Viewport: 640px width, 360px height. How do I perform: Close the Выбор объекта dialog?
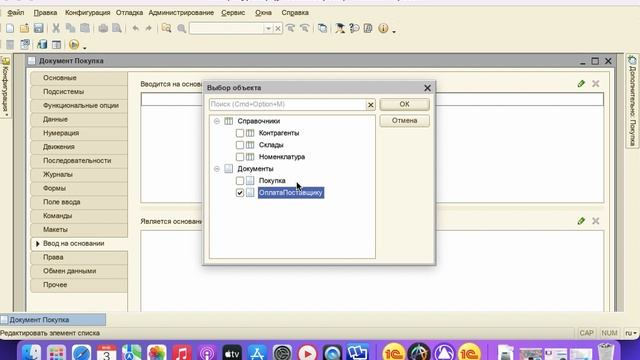click(x=427, y=88)
